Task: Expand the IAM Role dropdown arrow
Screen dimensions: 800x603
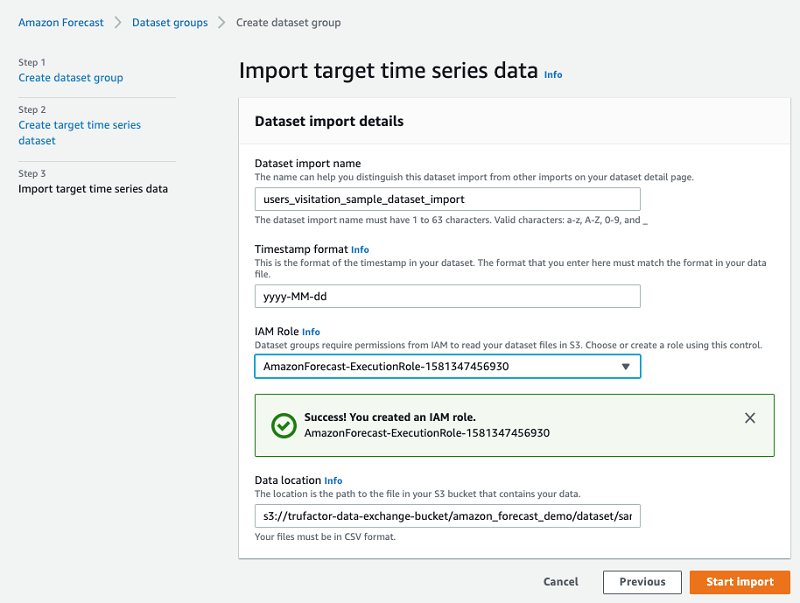Action: (626, 367)
